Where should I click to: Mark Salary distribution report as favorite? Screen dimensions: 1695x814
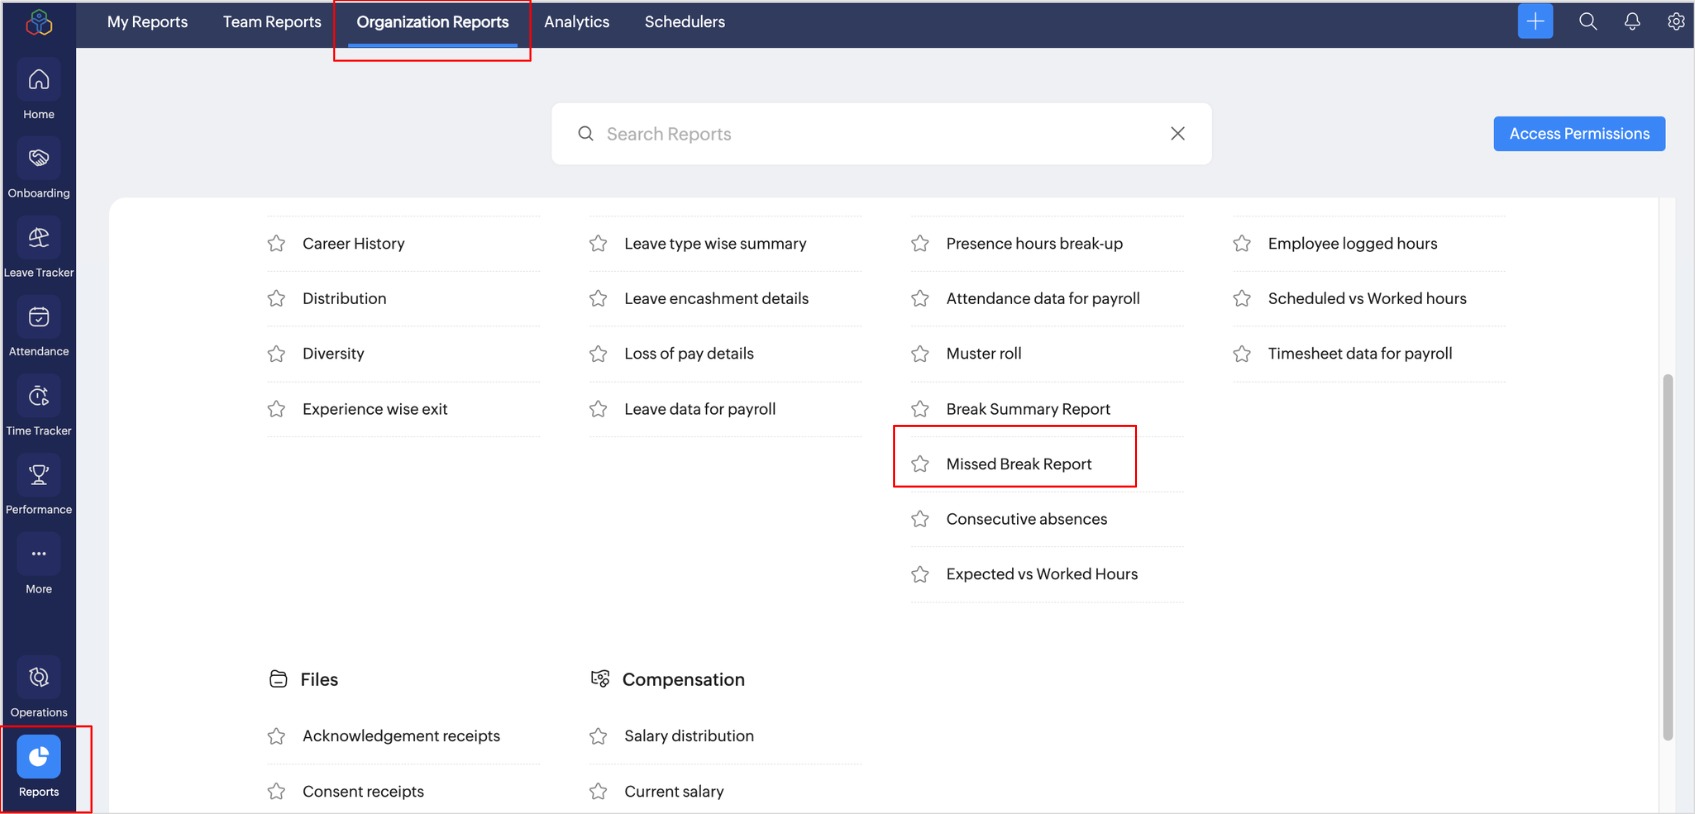point(598,736)
